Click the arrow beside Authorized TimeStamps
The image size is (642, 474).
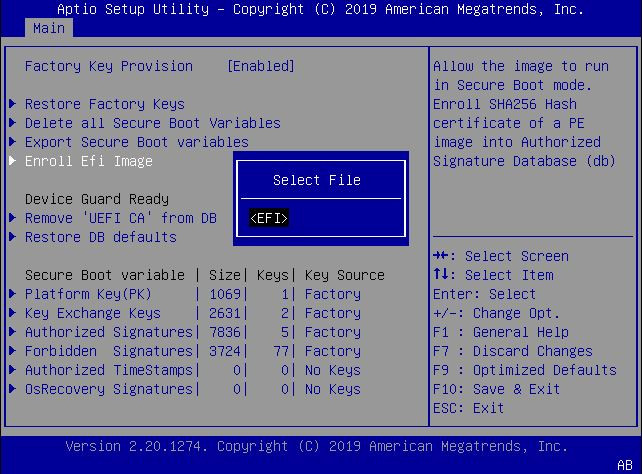point(13,370)
